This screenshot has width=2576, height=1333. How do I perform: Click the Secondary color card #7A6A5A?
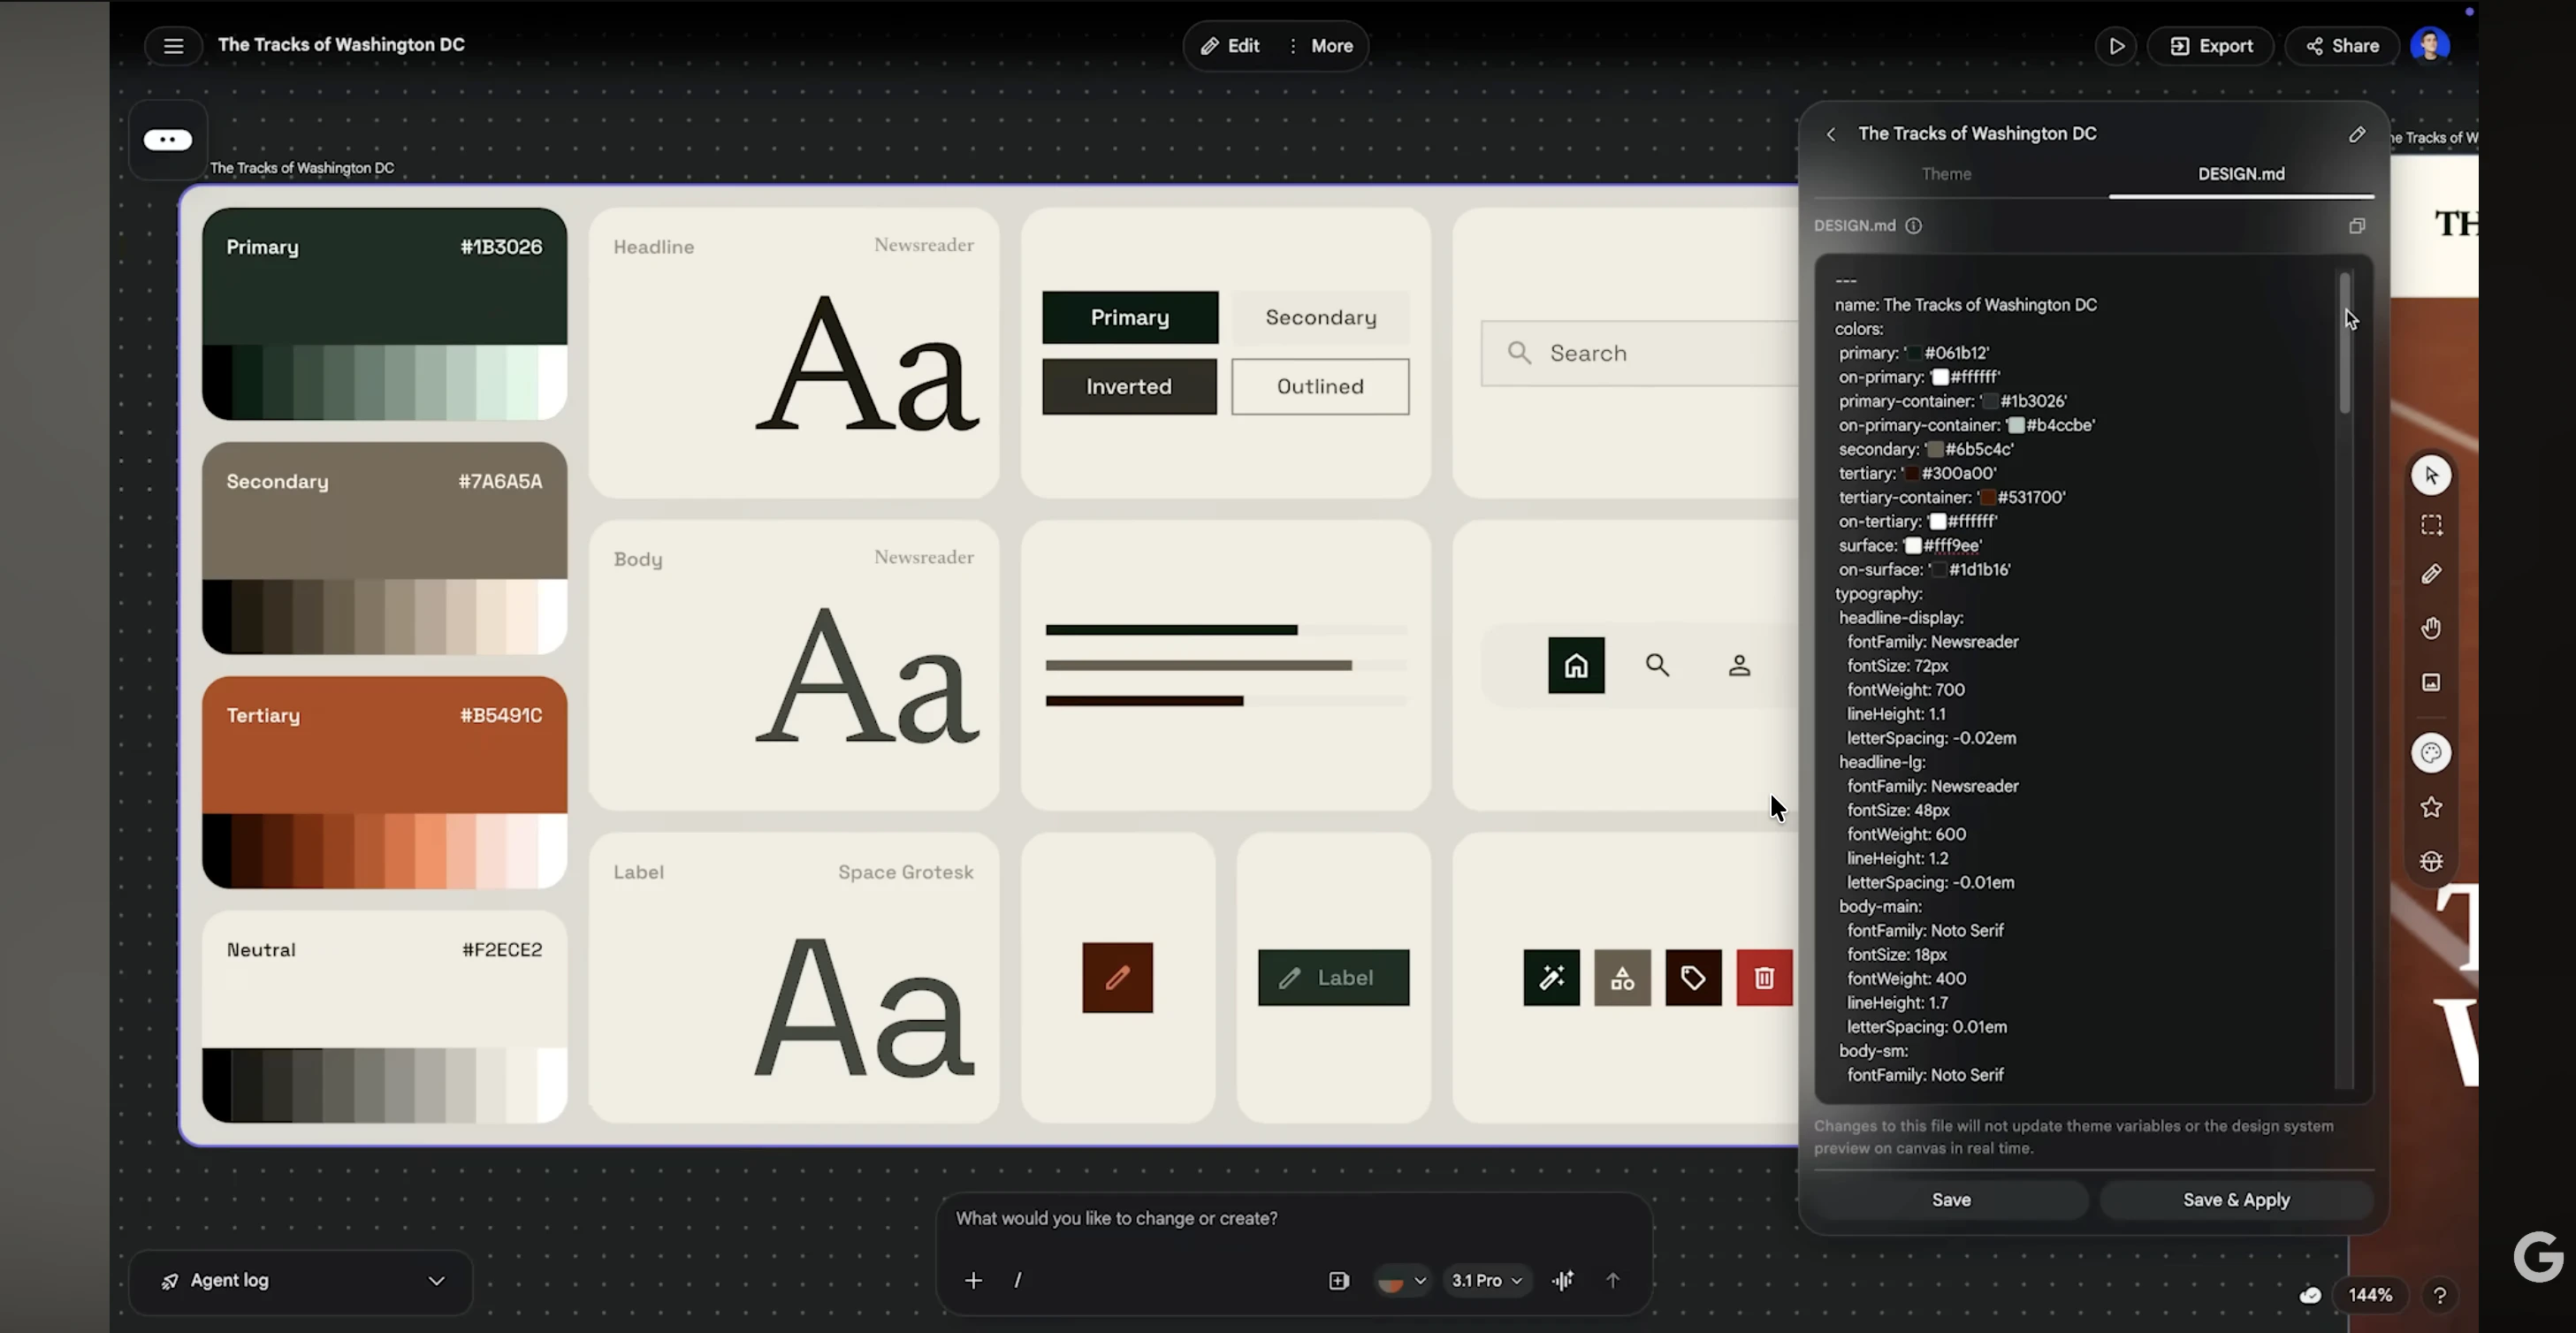[x=384, y=548]
